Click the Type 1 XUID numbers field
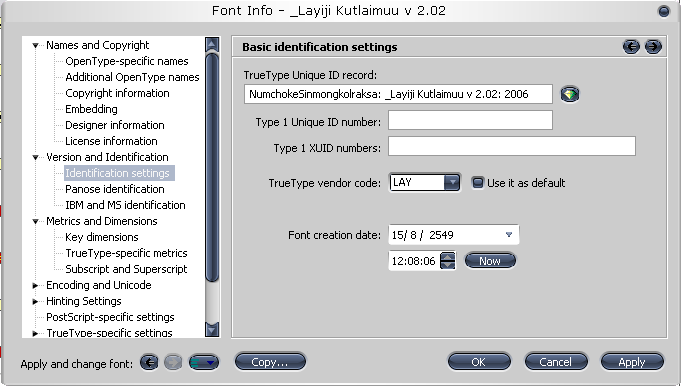 pos(512,146)
